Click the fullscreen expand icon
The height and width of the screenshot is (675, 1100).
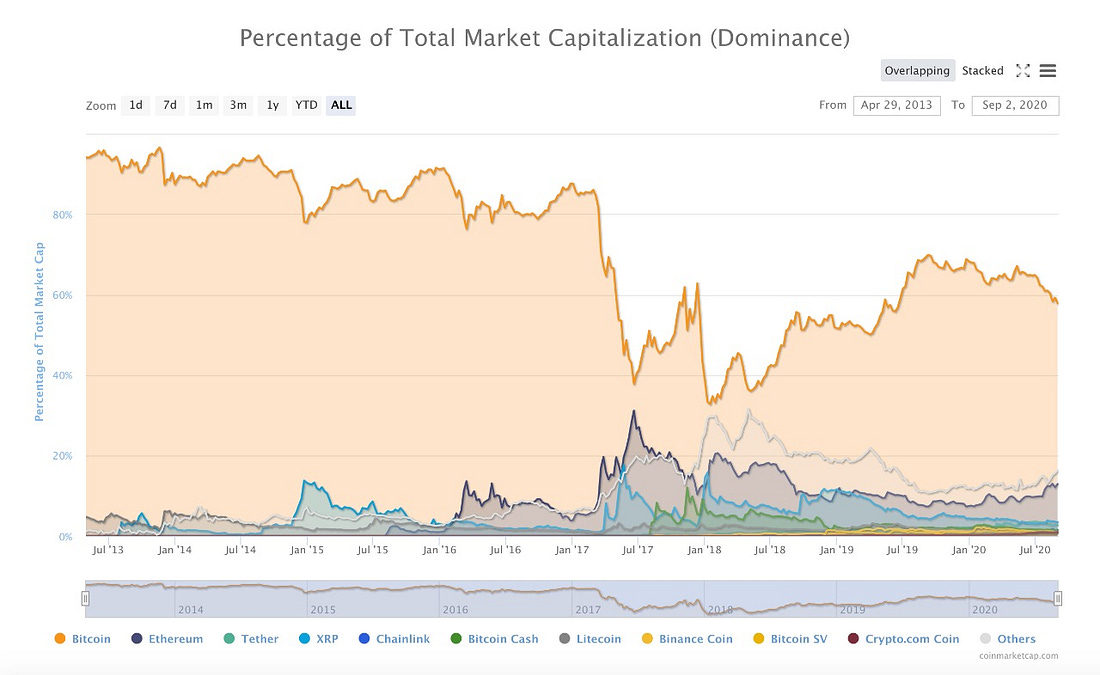(x=1023, y=71)
